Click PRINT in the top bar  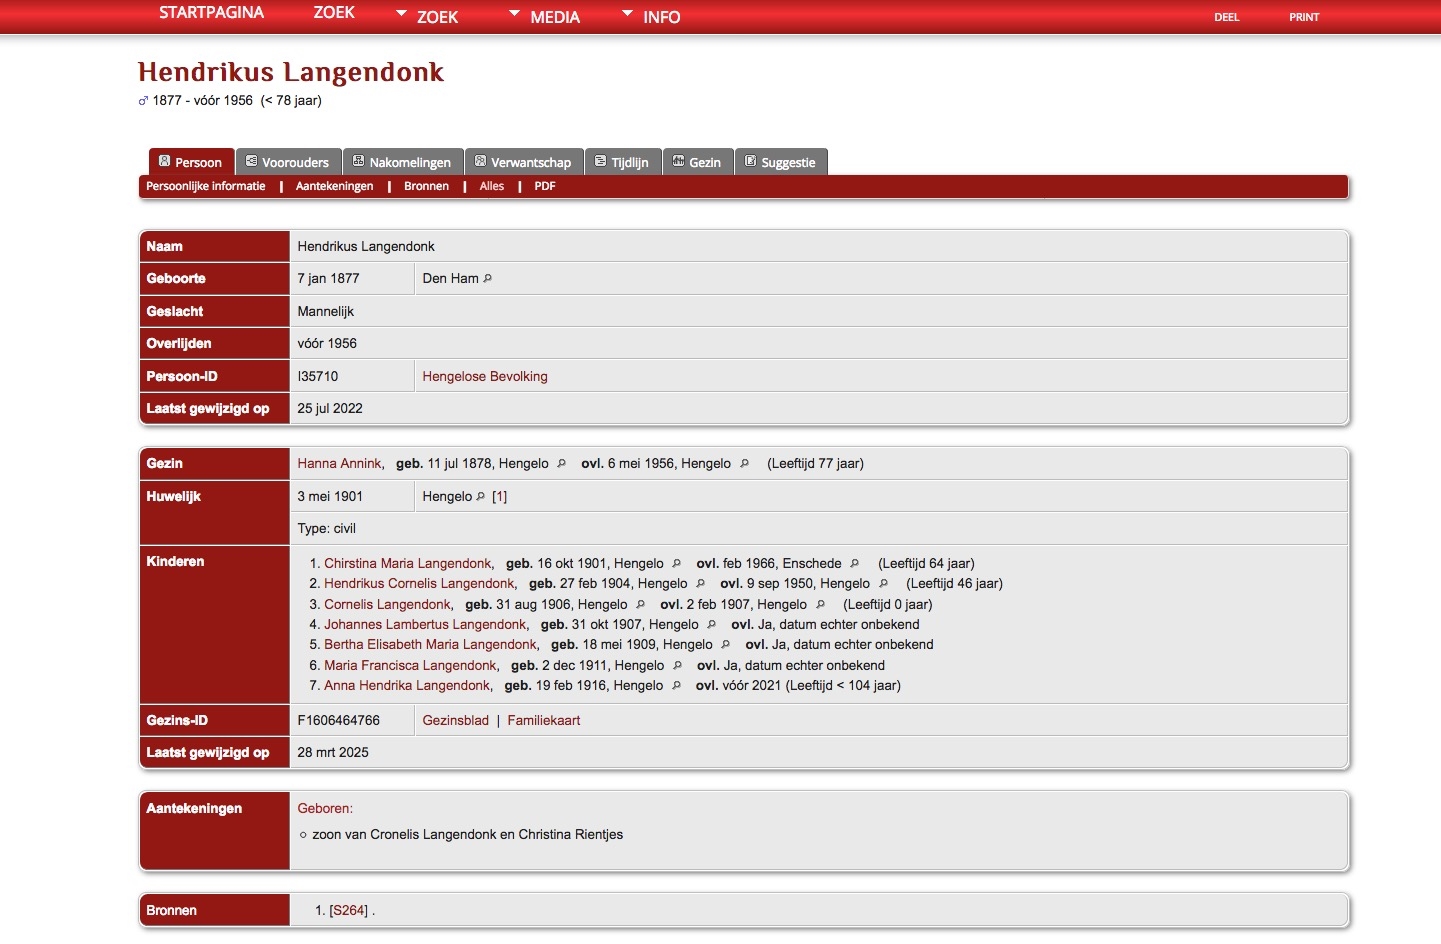point(1304,17)
